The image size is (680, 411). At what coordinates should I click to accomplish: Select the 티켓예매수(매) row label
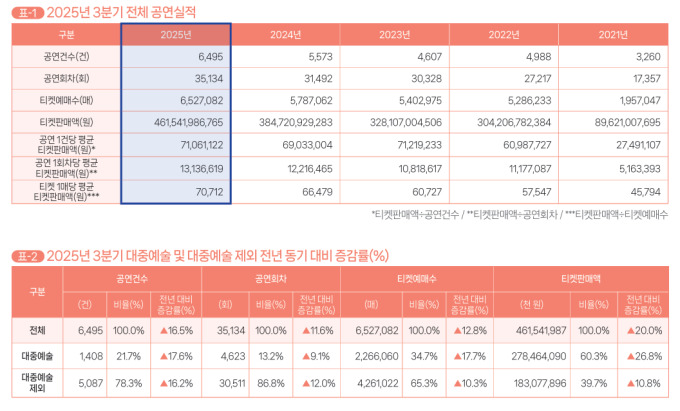(66, 100)
